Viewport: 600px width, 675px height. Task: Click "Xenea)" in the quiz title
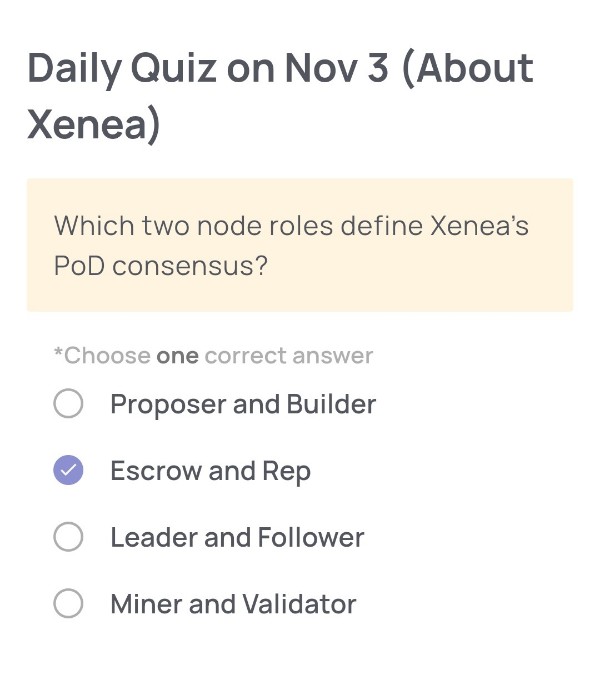coord(94,127)
